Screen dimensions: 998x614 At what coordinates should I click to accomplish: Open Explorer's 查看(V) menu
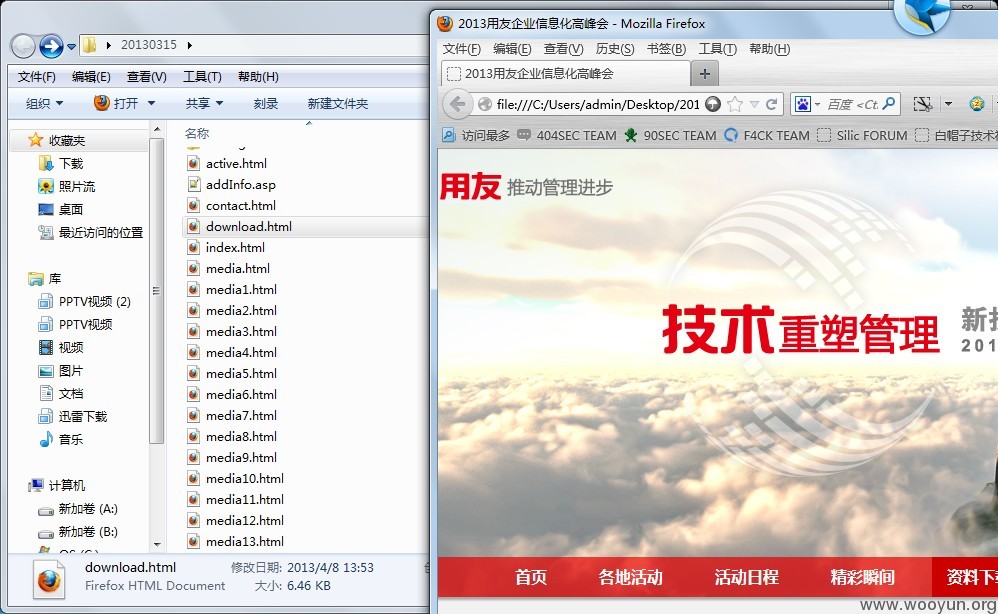click(x=146, y=77)
